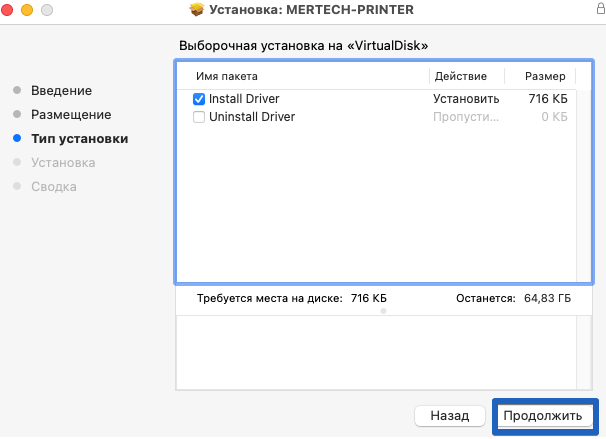Tick the Uninstall Driver checkbox

tap(199, 117)
